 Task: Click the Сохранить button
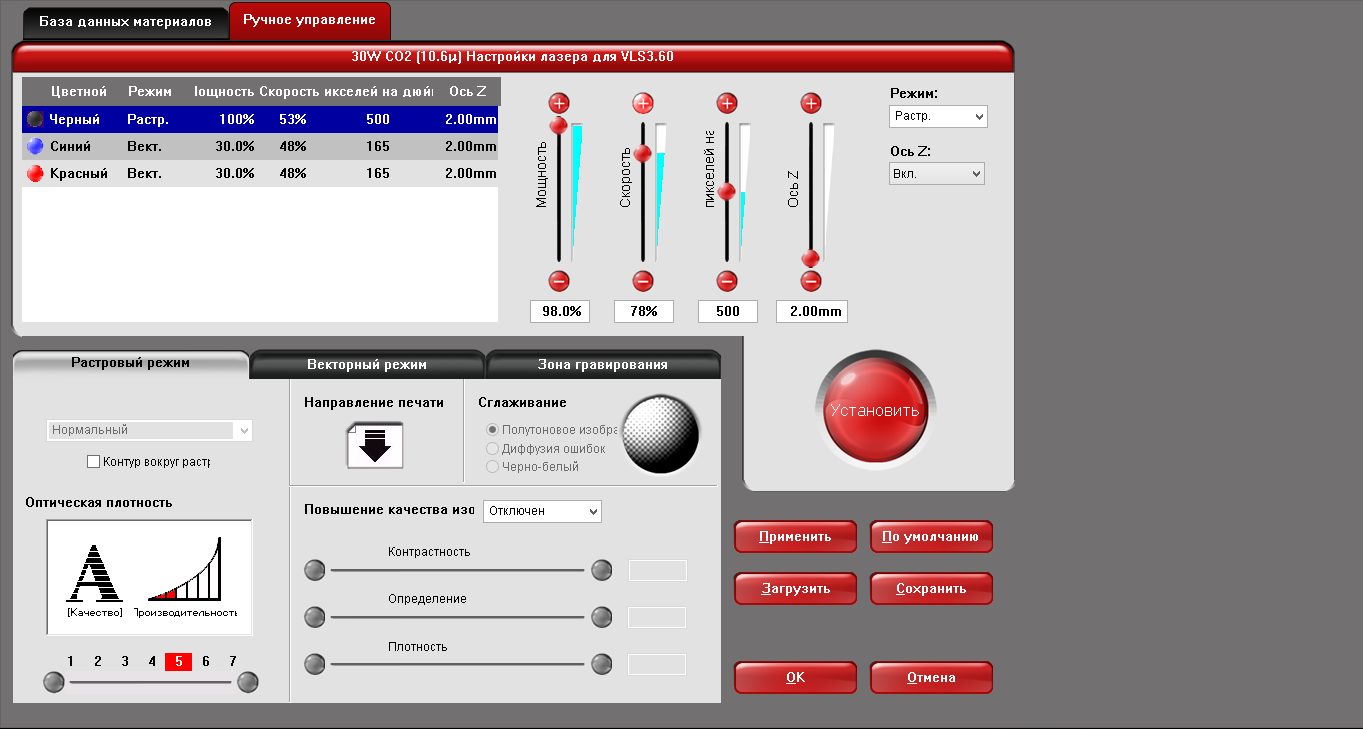931,589
